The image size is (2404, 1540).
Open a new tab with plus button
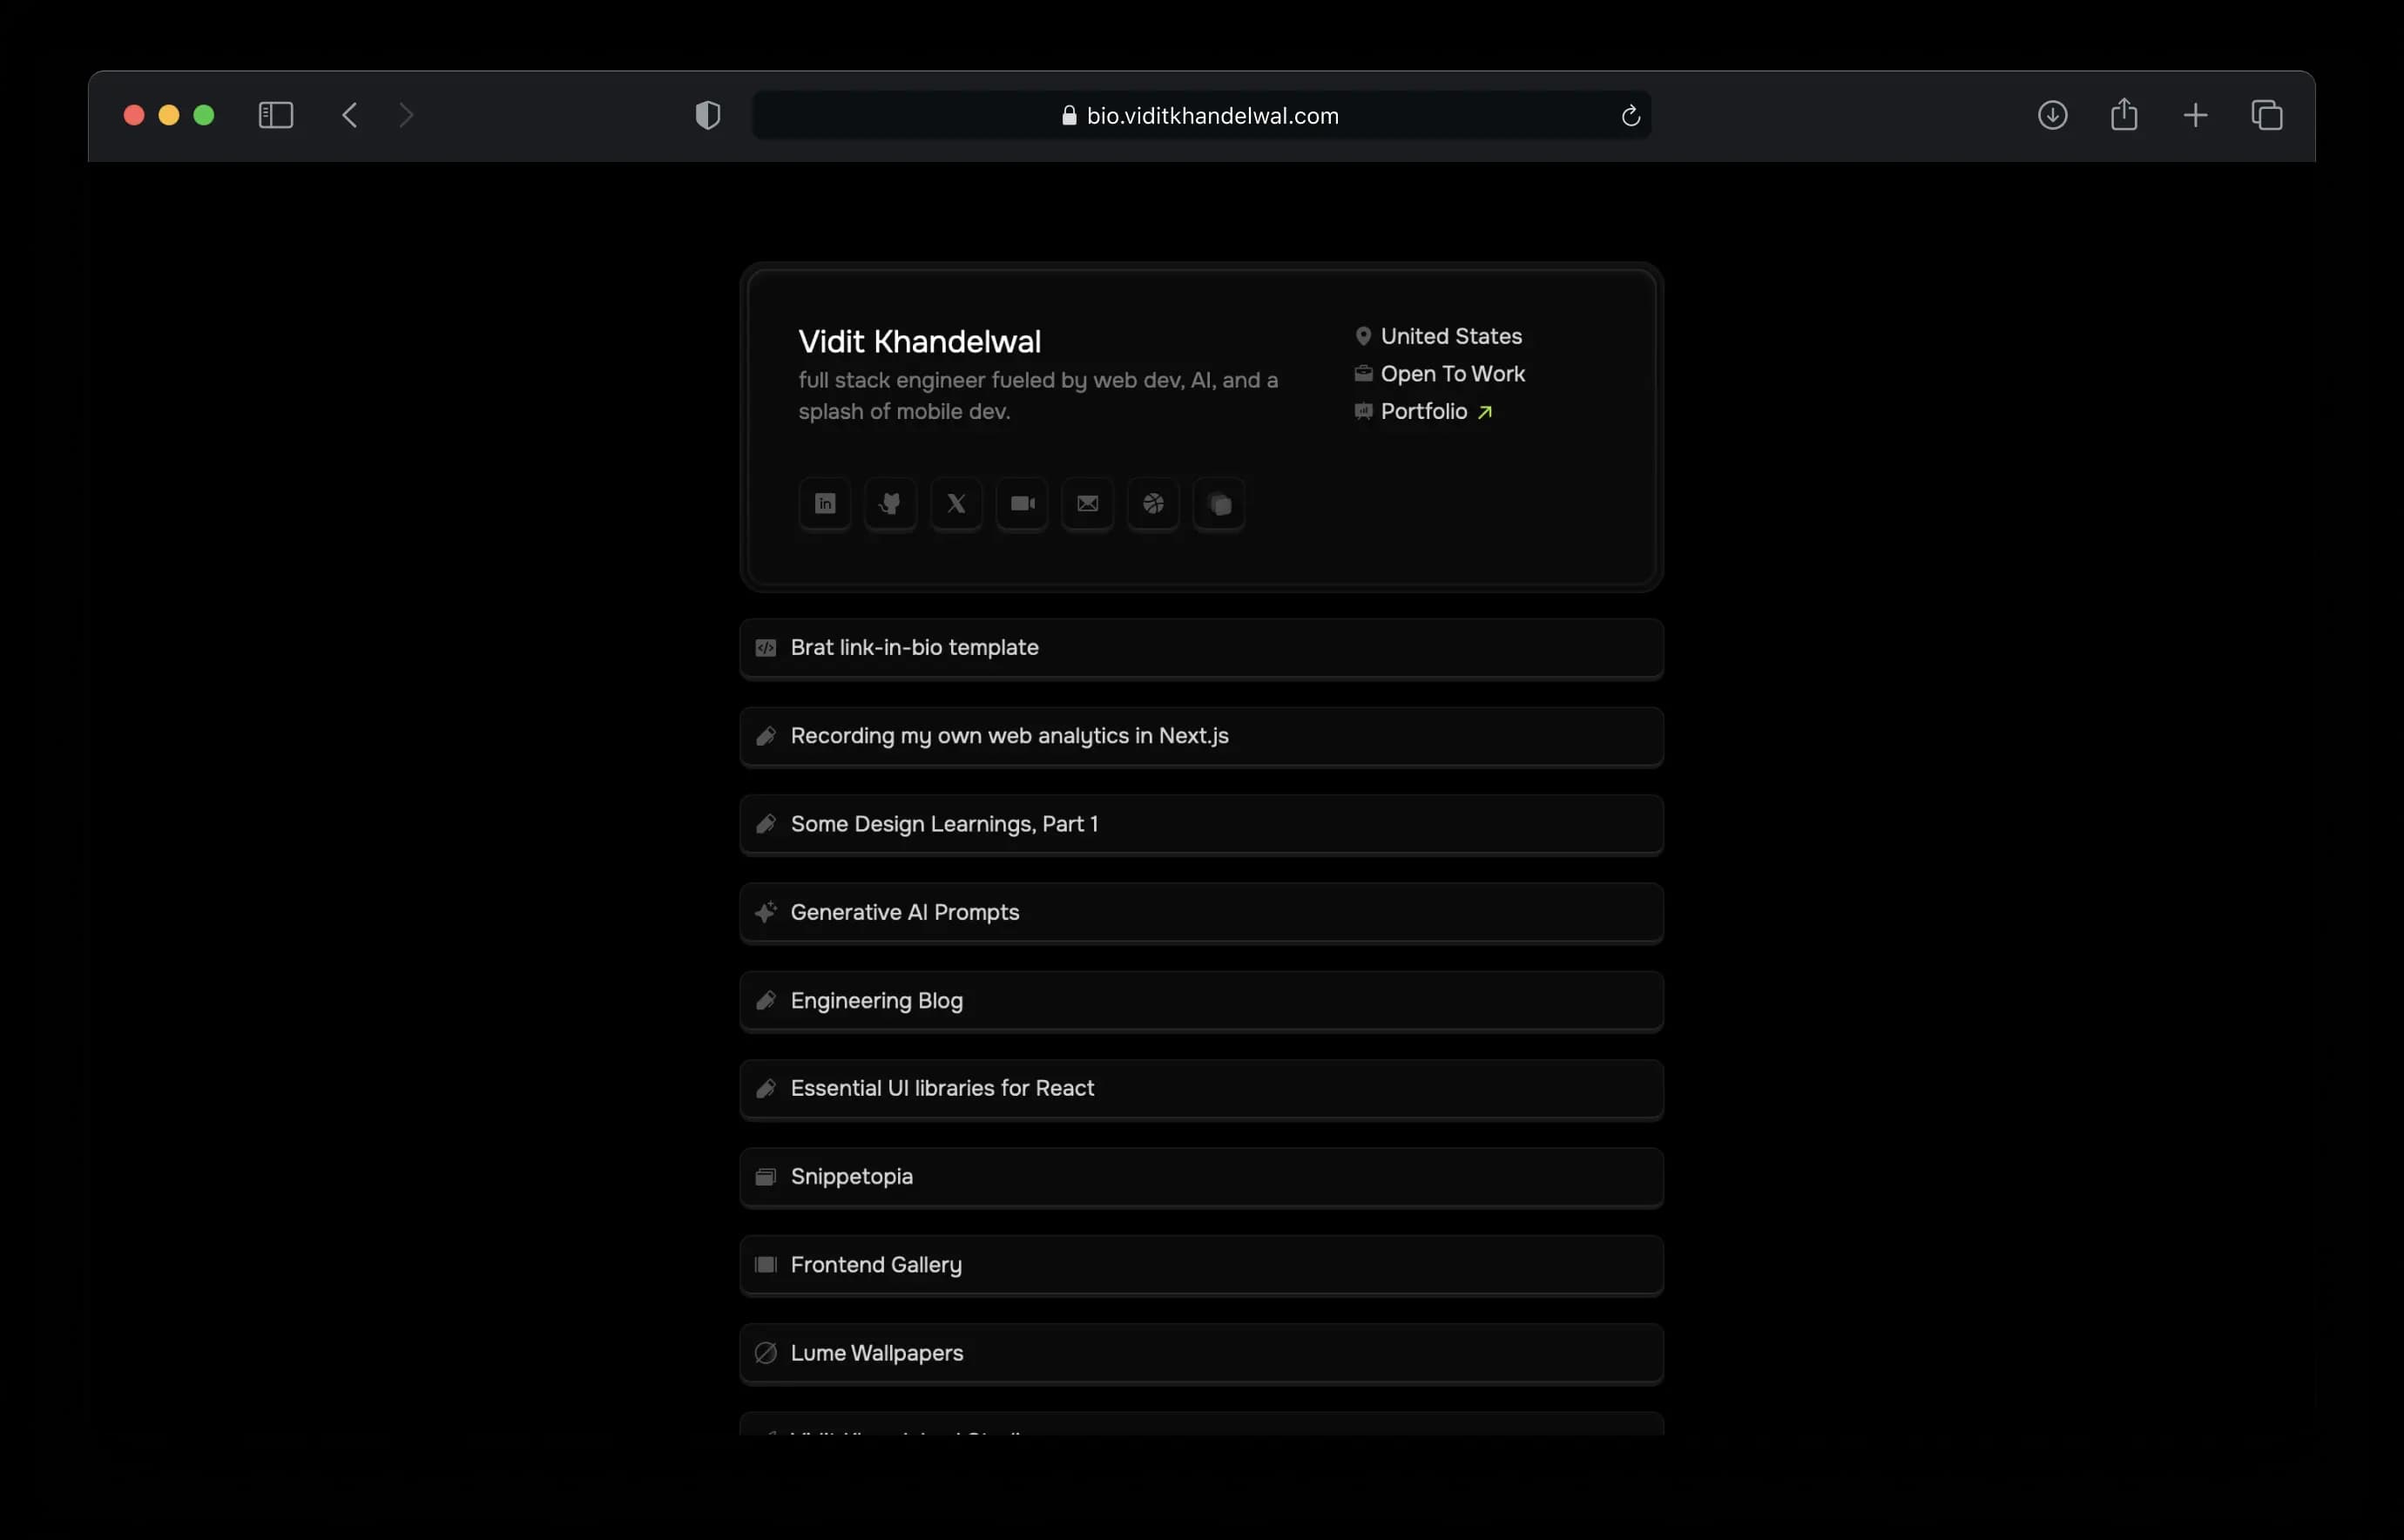pos(2195,115)
